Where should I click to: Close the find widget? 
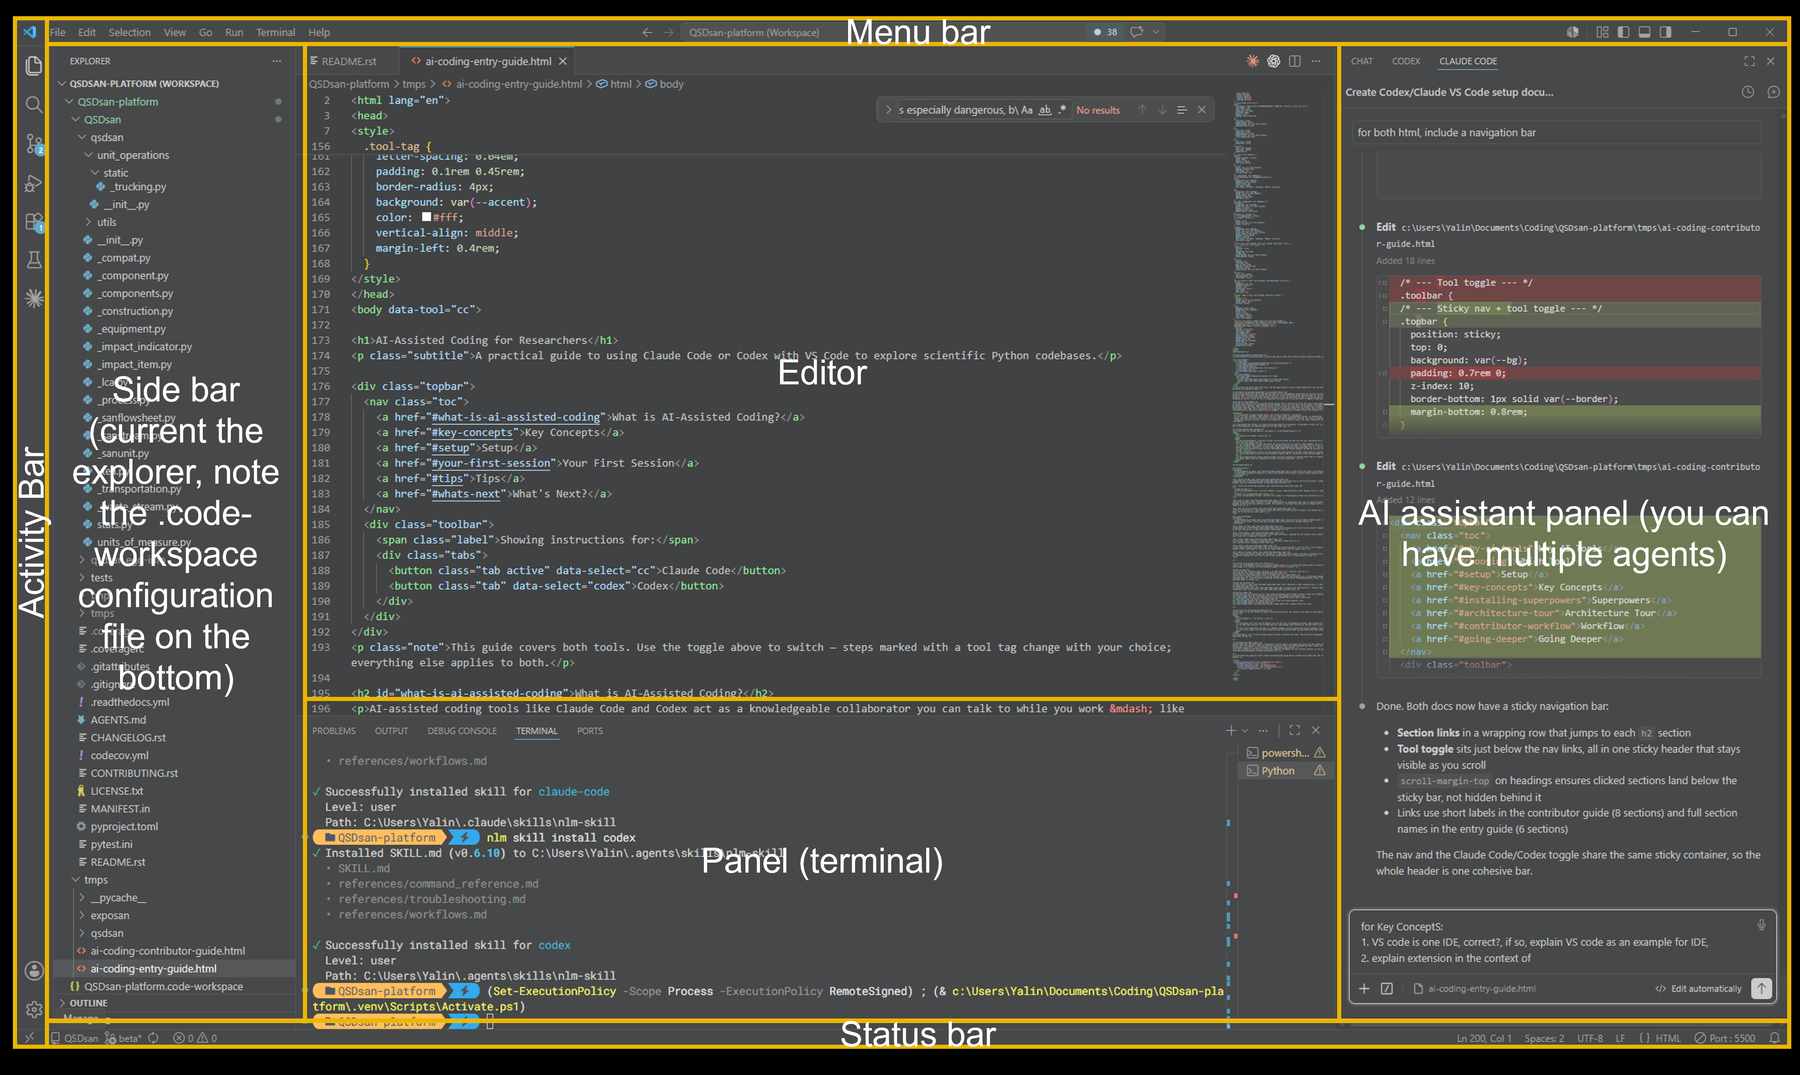tap(1202, 110)
